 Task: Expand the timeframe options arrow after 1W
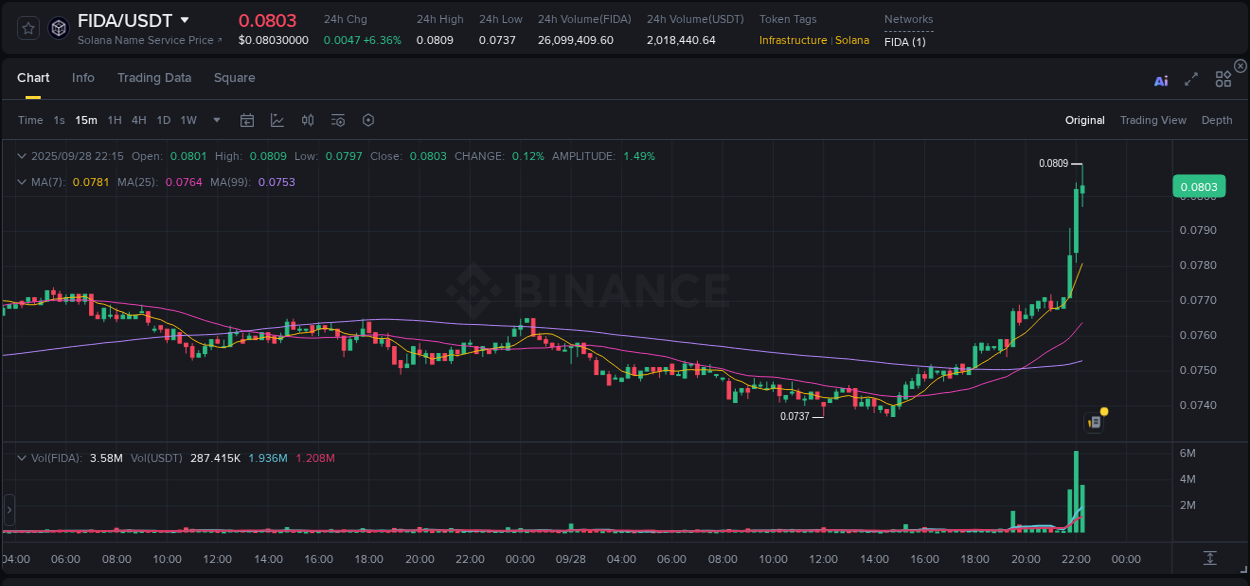point(216,120)
